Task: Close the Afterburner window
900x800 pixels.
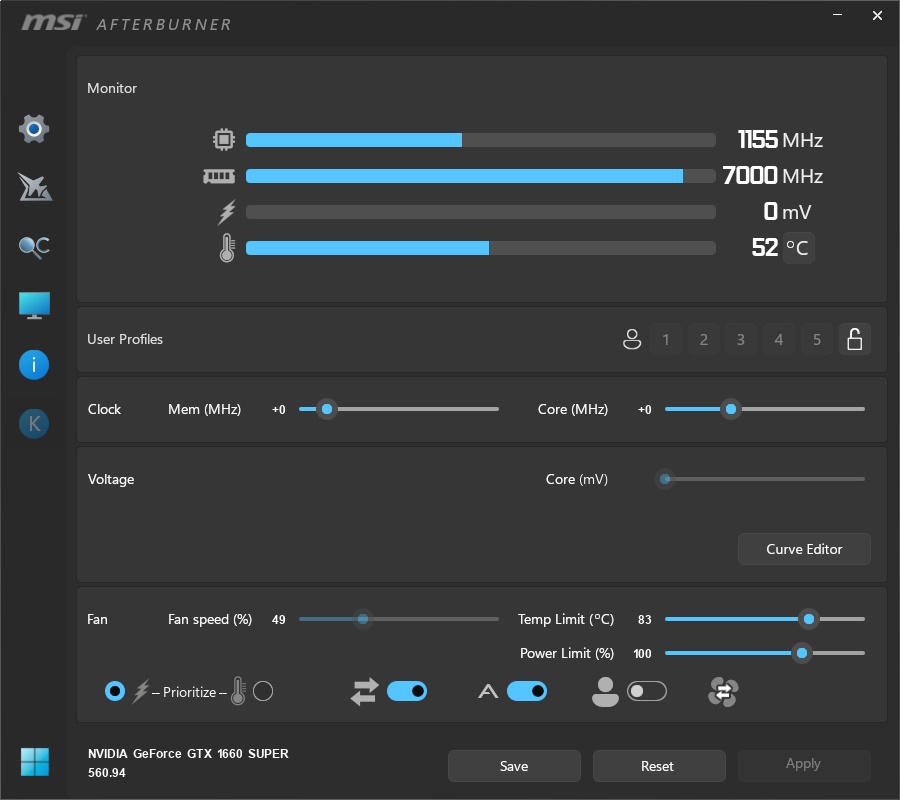Action: pyautogui.click(x=877, y=15)
